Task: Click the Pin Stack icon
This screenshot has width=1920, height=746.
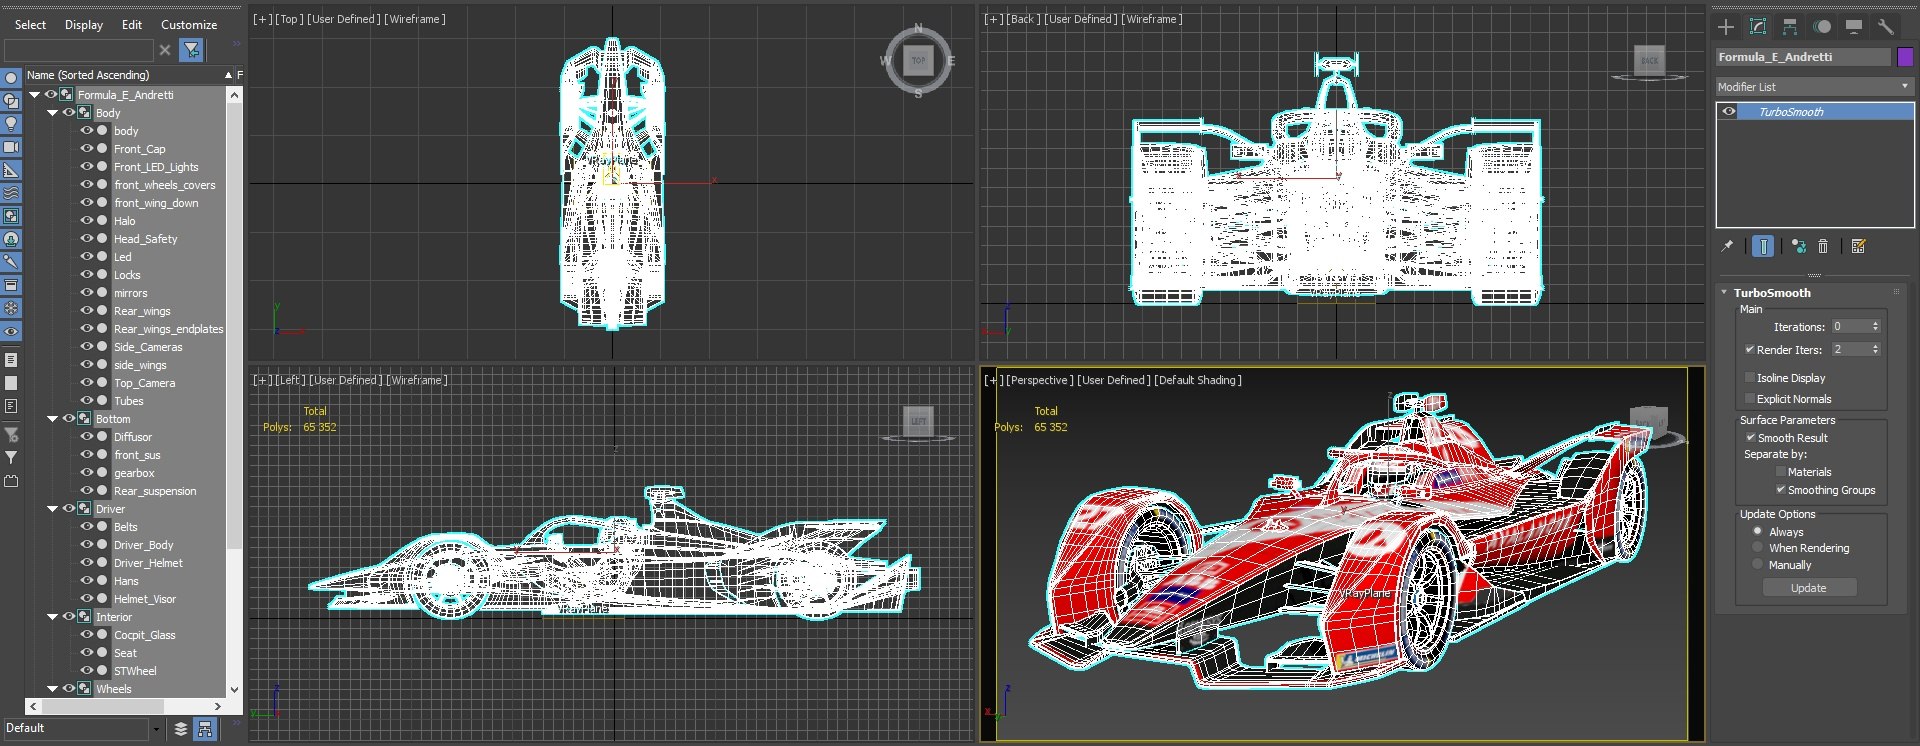Action: coord(1727,246)
